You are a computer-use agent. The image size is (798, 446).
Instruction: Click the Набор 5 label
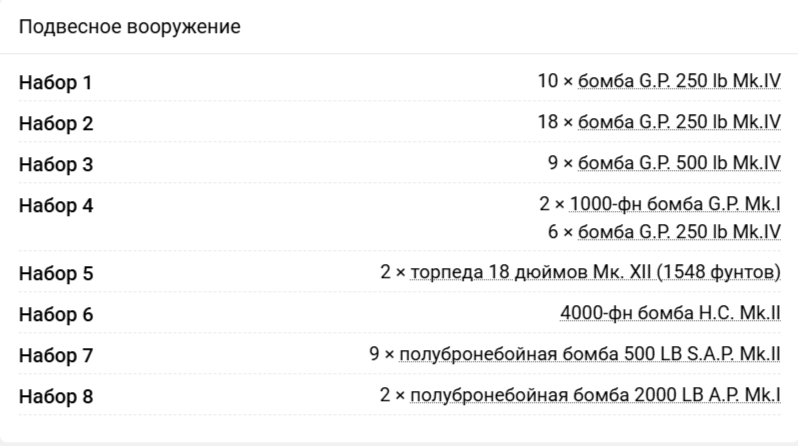(55, 273)
